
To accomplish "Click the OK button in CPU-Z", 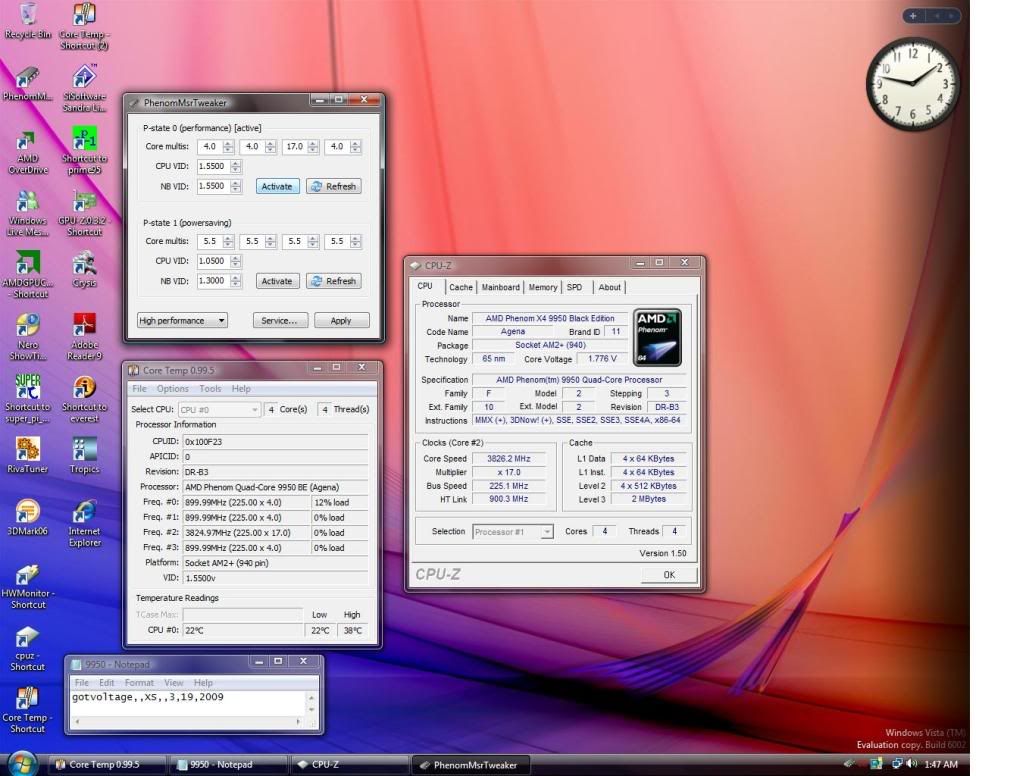I will click(668, 575).
